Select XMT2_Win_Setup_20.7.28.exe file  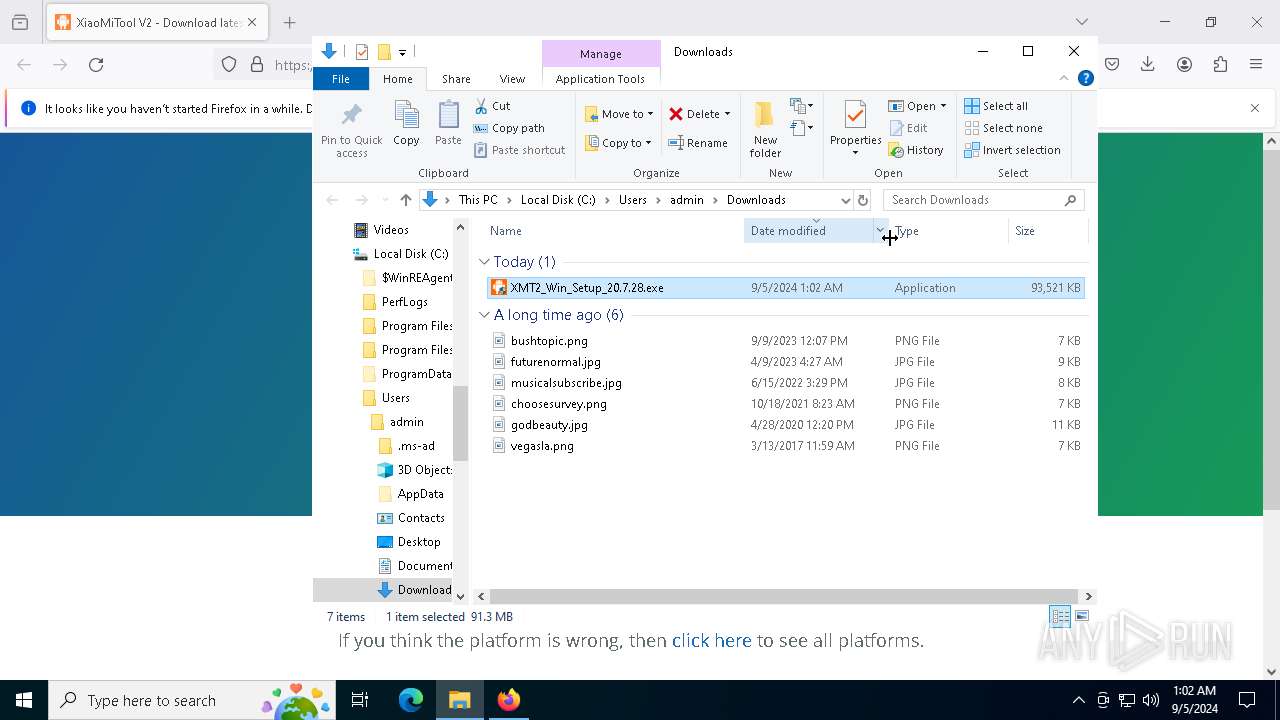click(786, 288)
